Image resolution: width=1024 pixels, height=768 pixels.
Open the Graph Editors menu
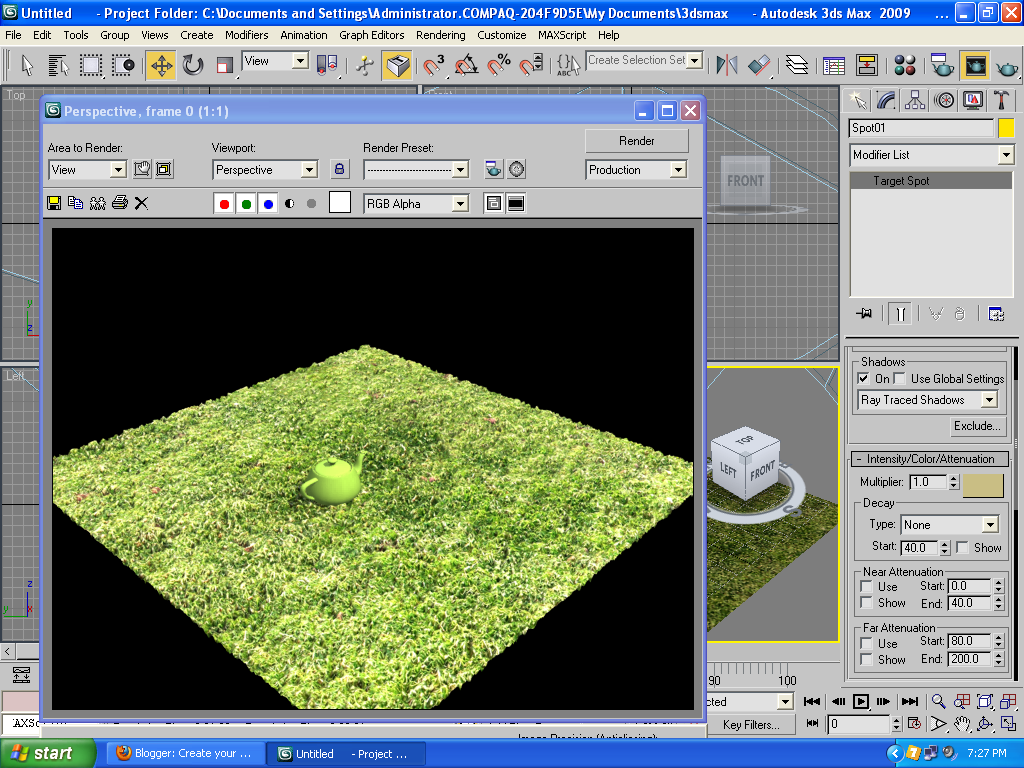372,35
